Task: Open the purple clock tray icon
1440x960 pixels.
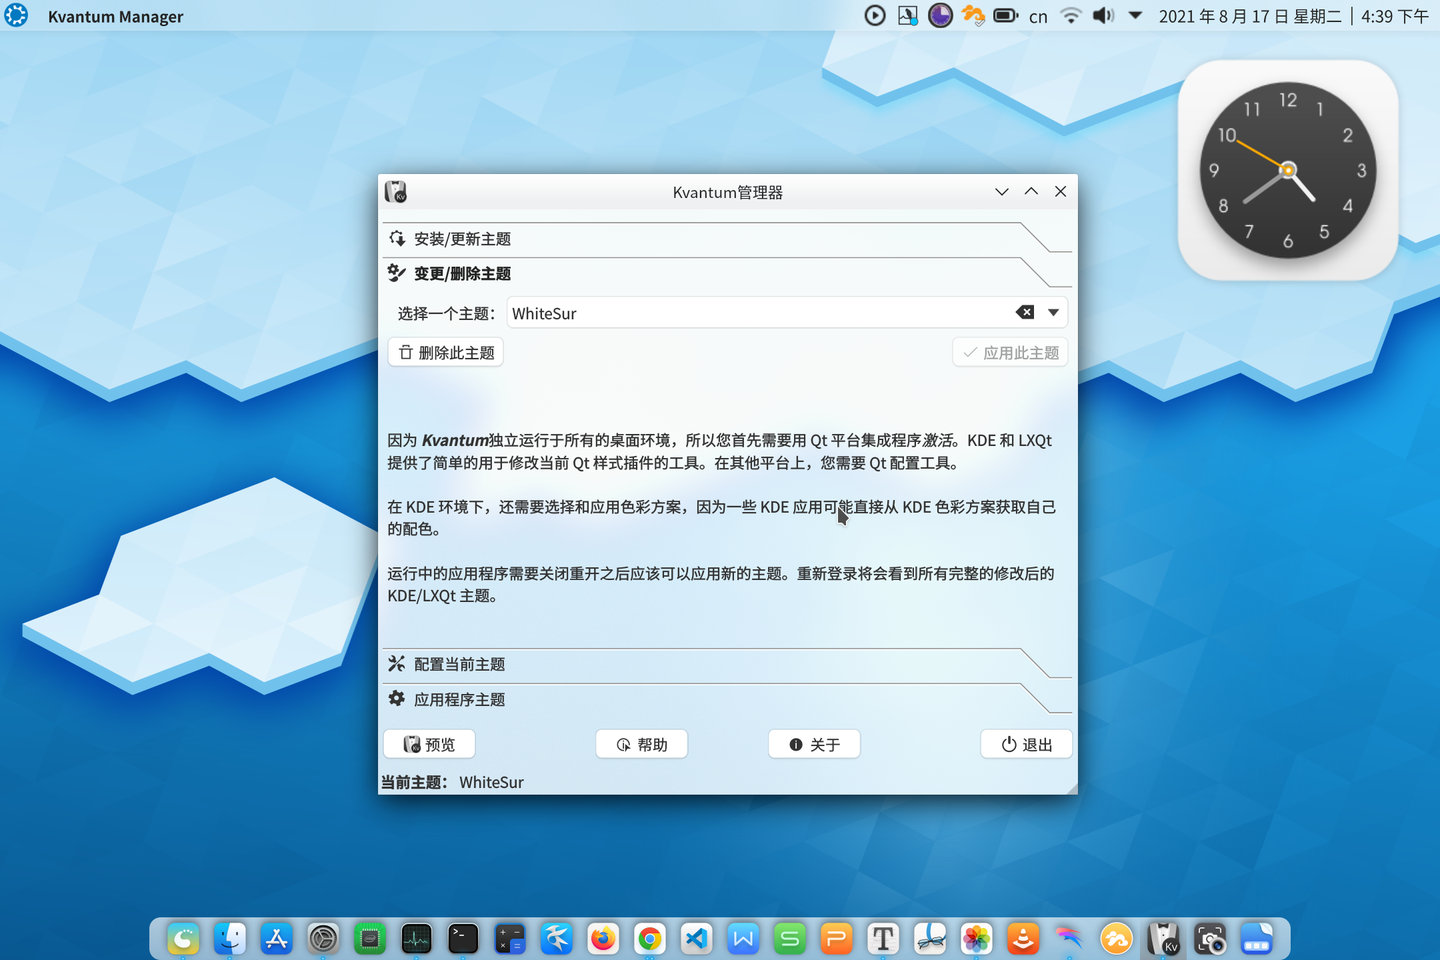Action: [x=940, y=15]
